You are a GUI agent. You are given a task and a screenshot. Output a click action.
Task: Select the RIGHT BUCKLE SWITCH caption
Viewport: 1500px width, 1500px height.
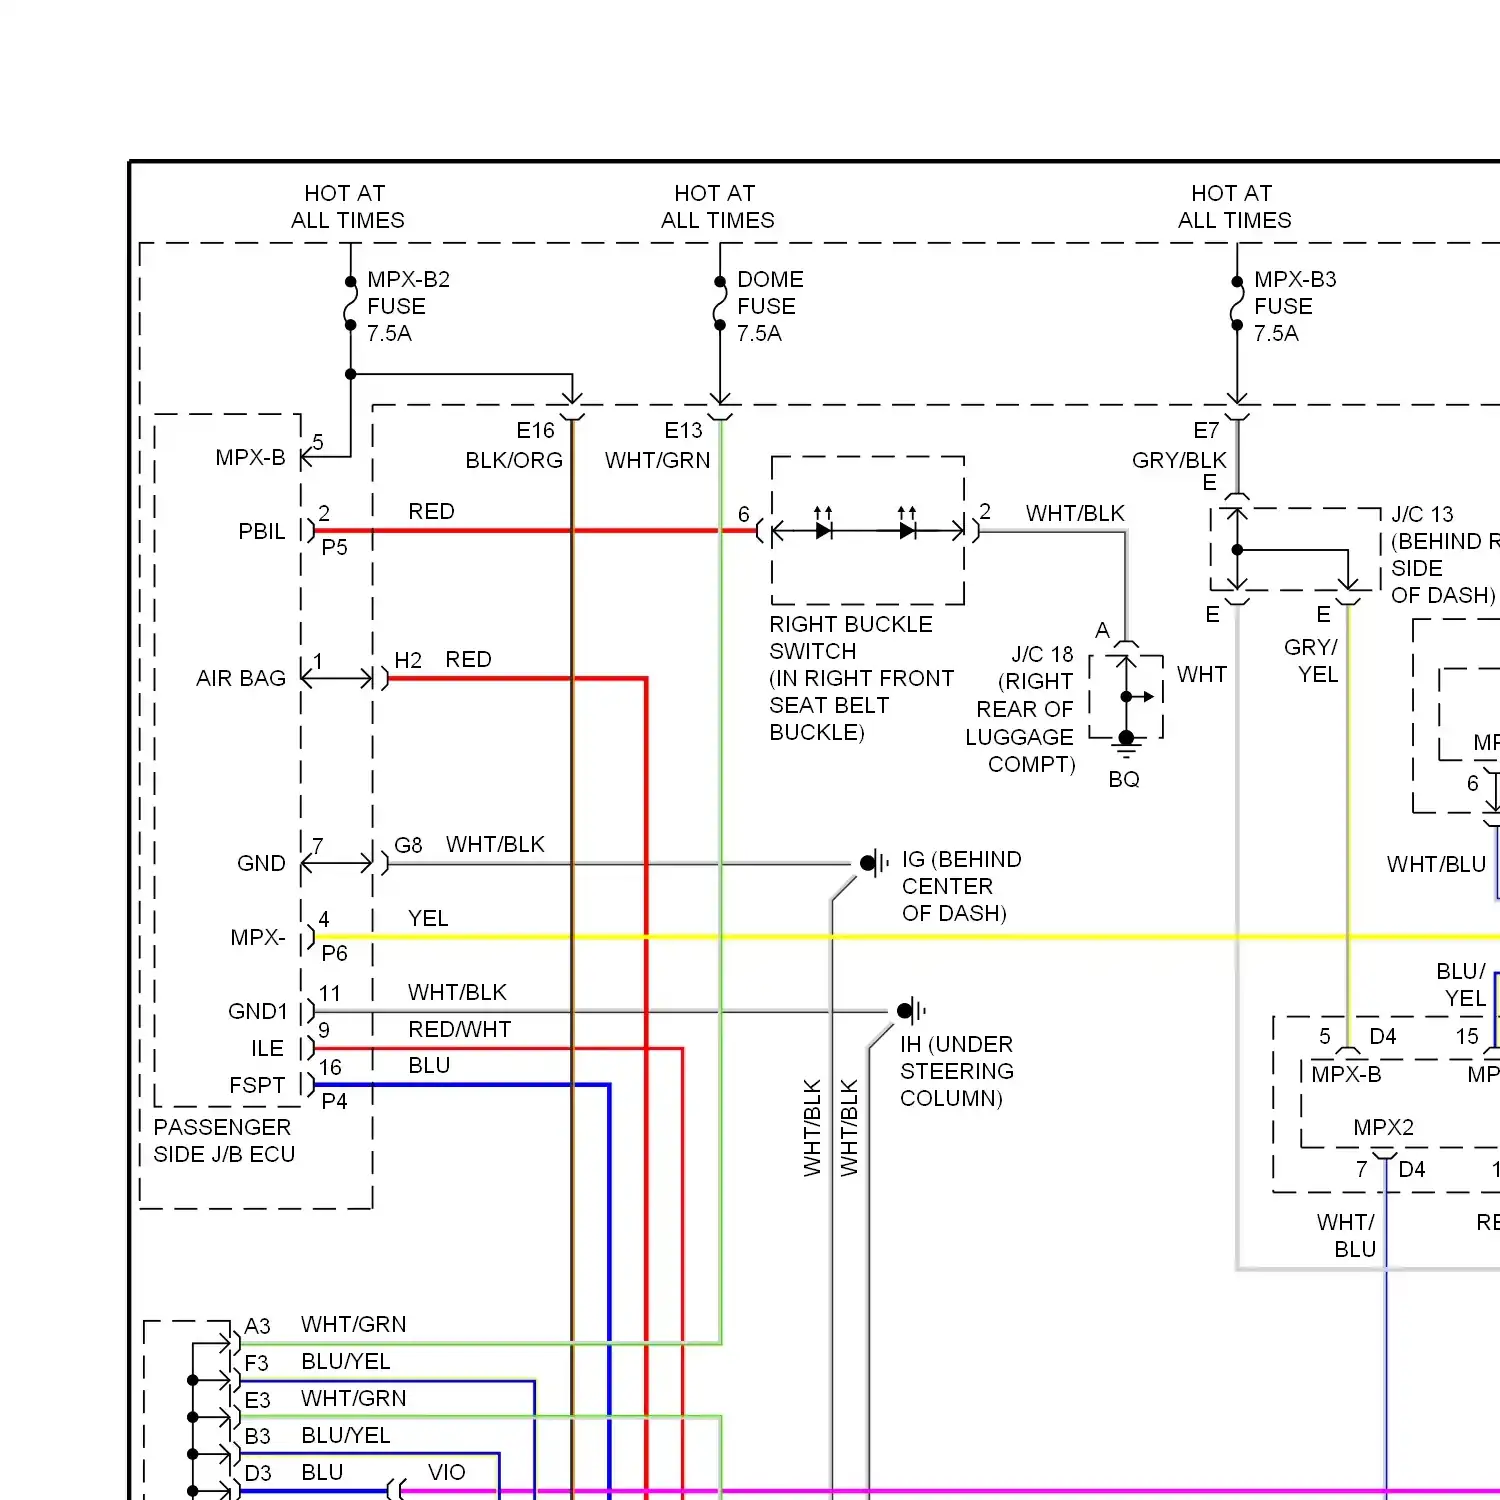pyautogui.click(x=861, y=678)
